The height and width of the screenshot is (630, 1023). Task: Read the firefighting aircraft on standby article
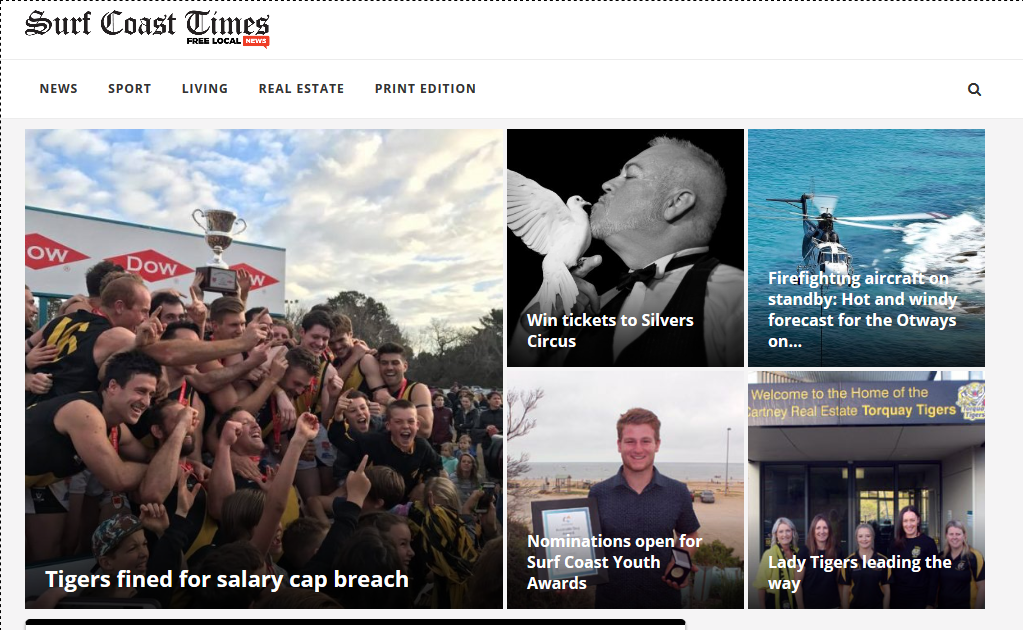[862, 310]
